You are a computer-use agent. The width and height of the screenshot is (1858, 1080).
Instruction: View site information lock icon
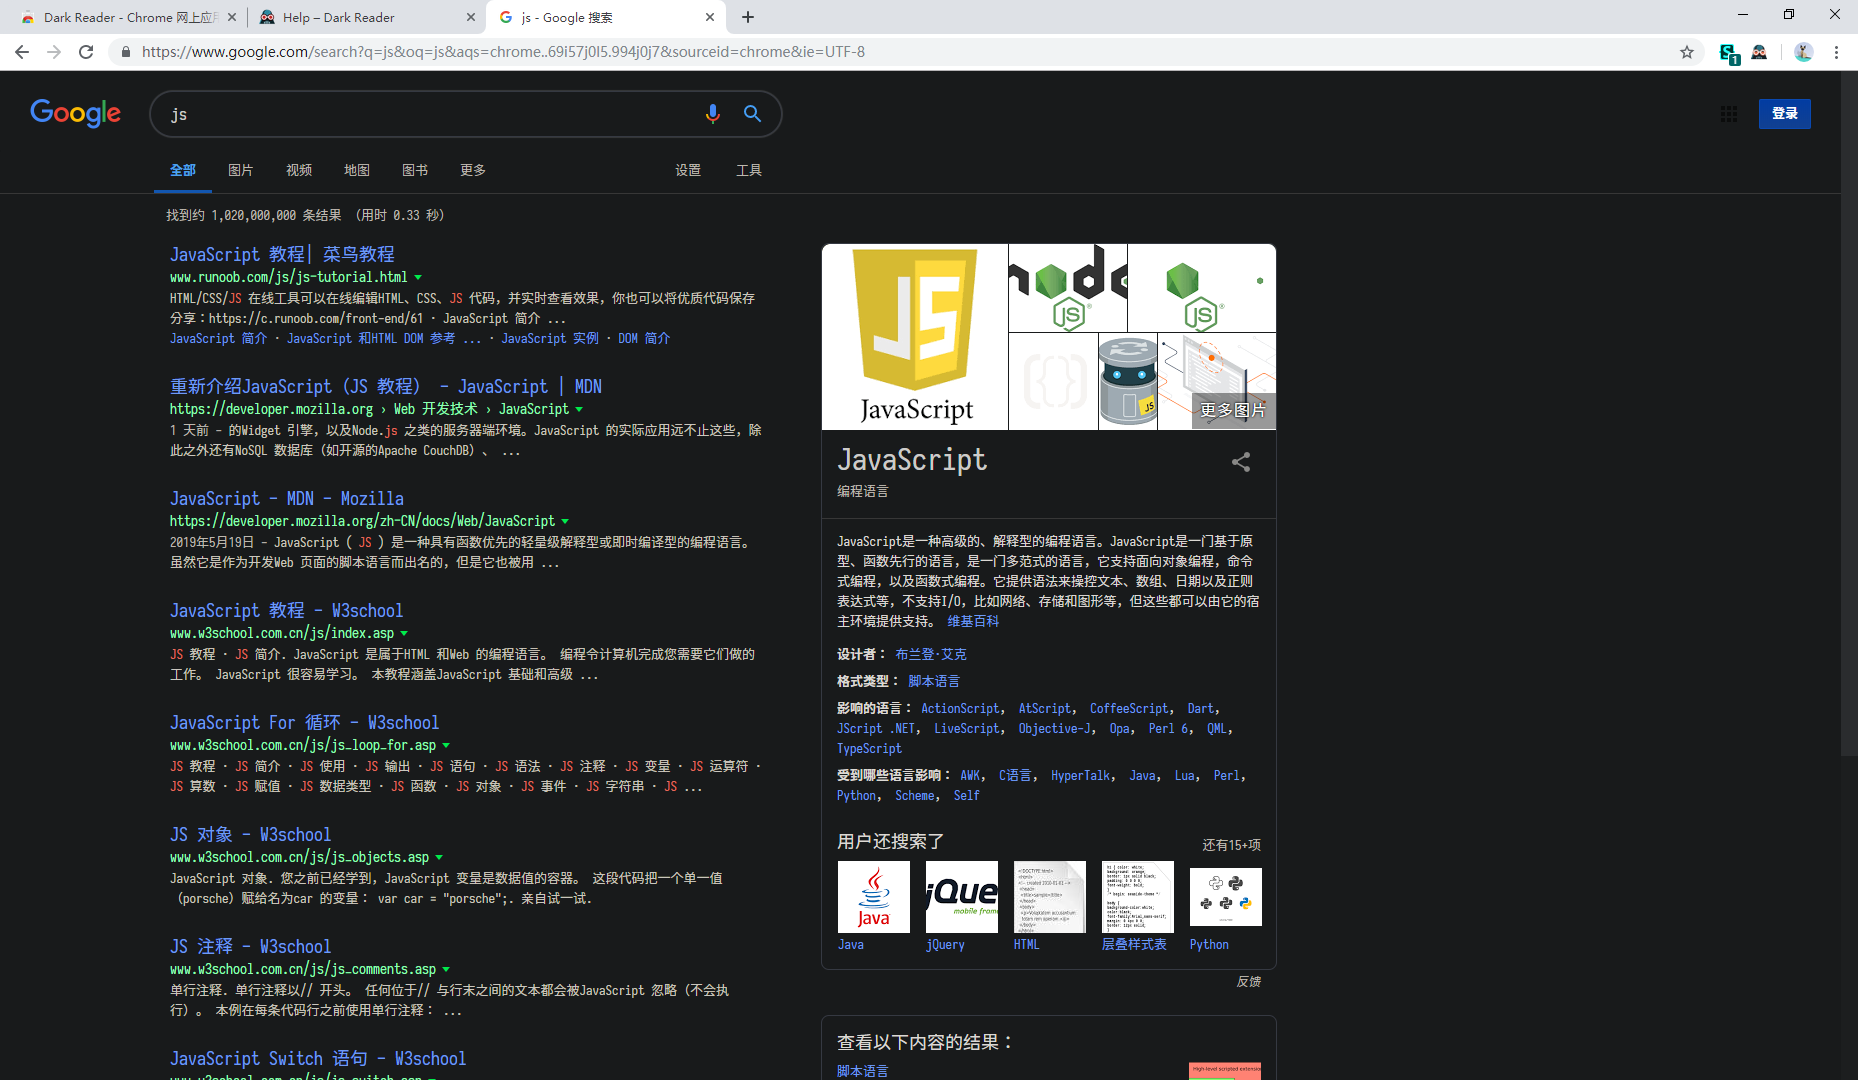click(x=125, y=52)
